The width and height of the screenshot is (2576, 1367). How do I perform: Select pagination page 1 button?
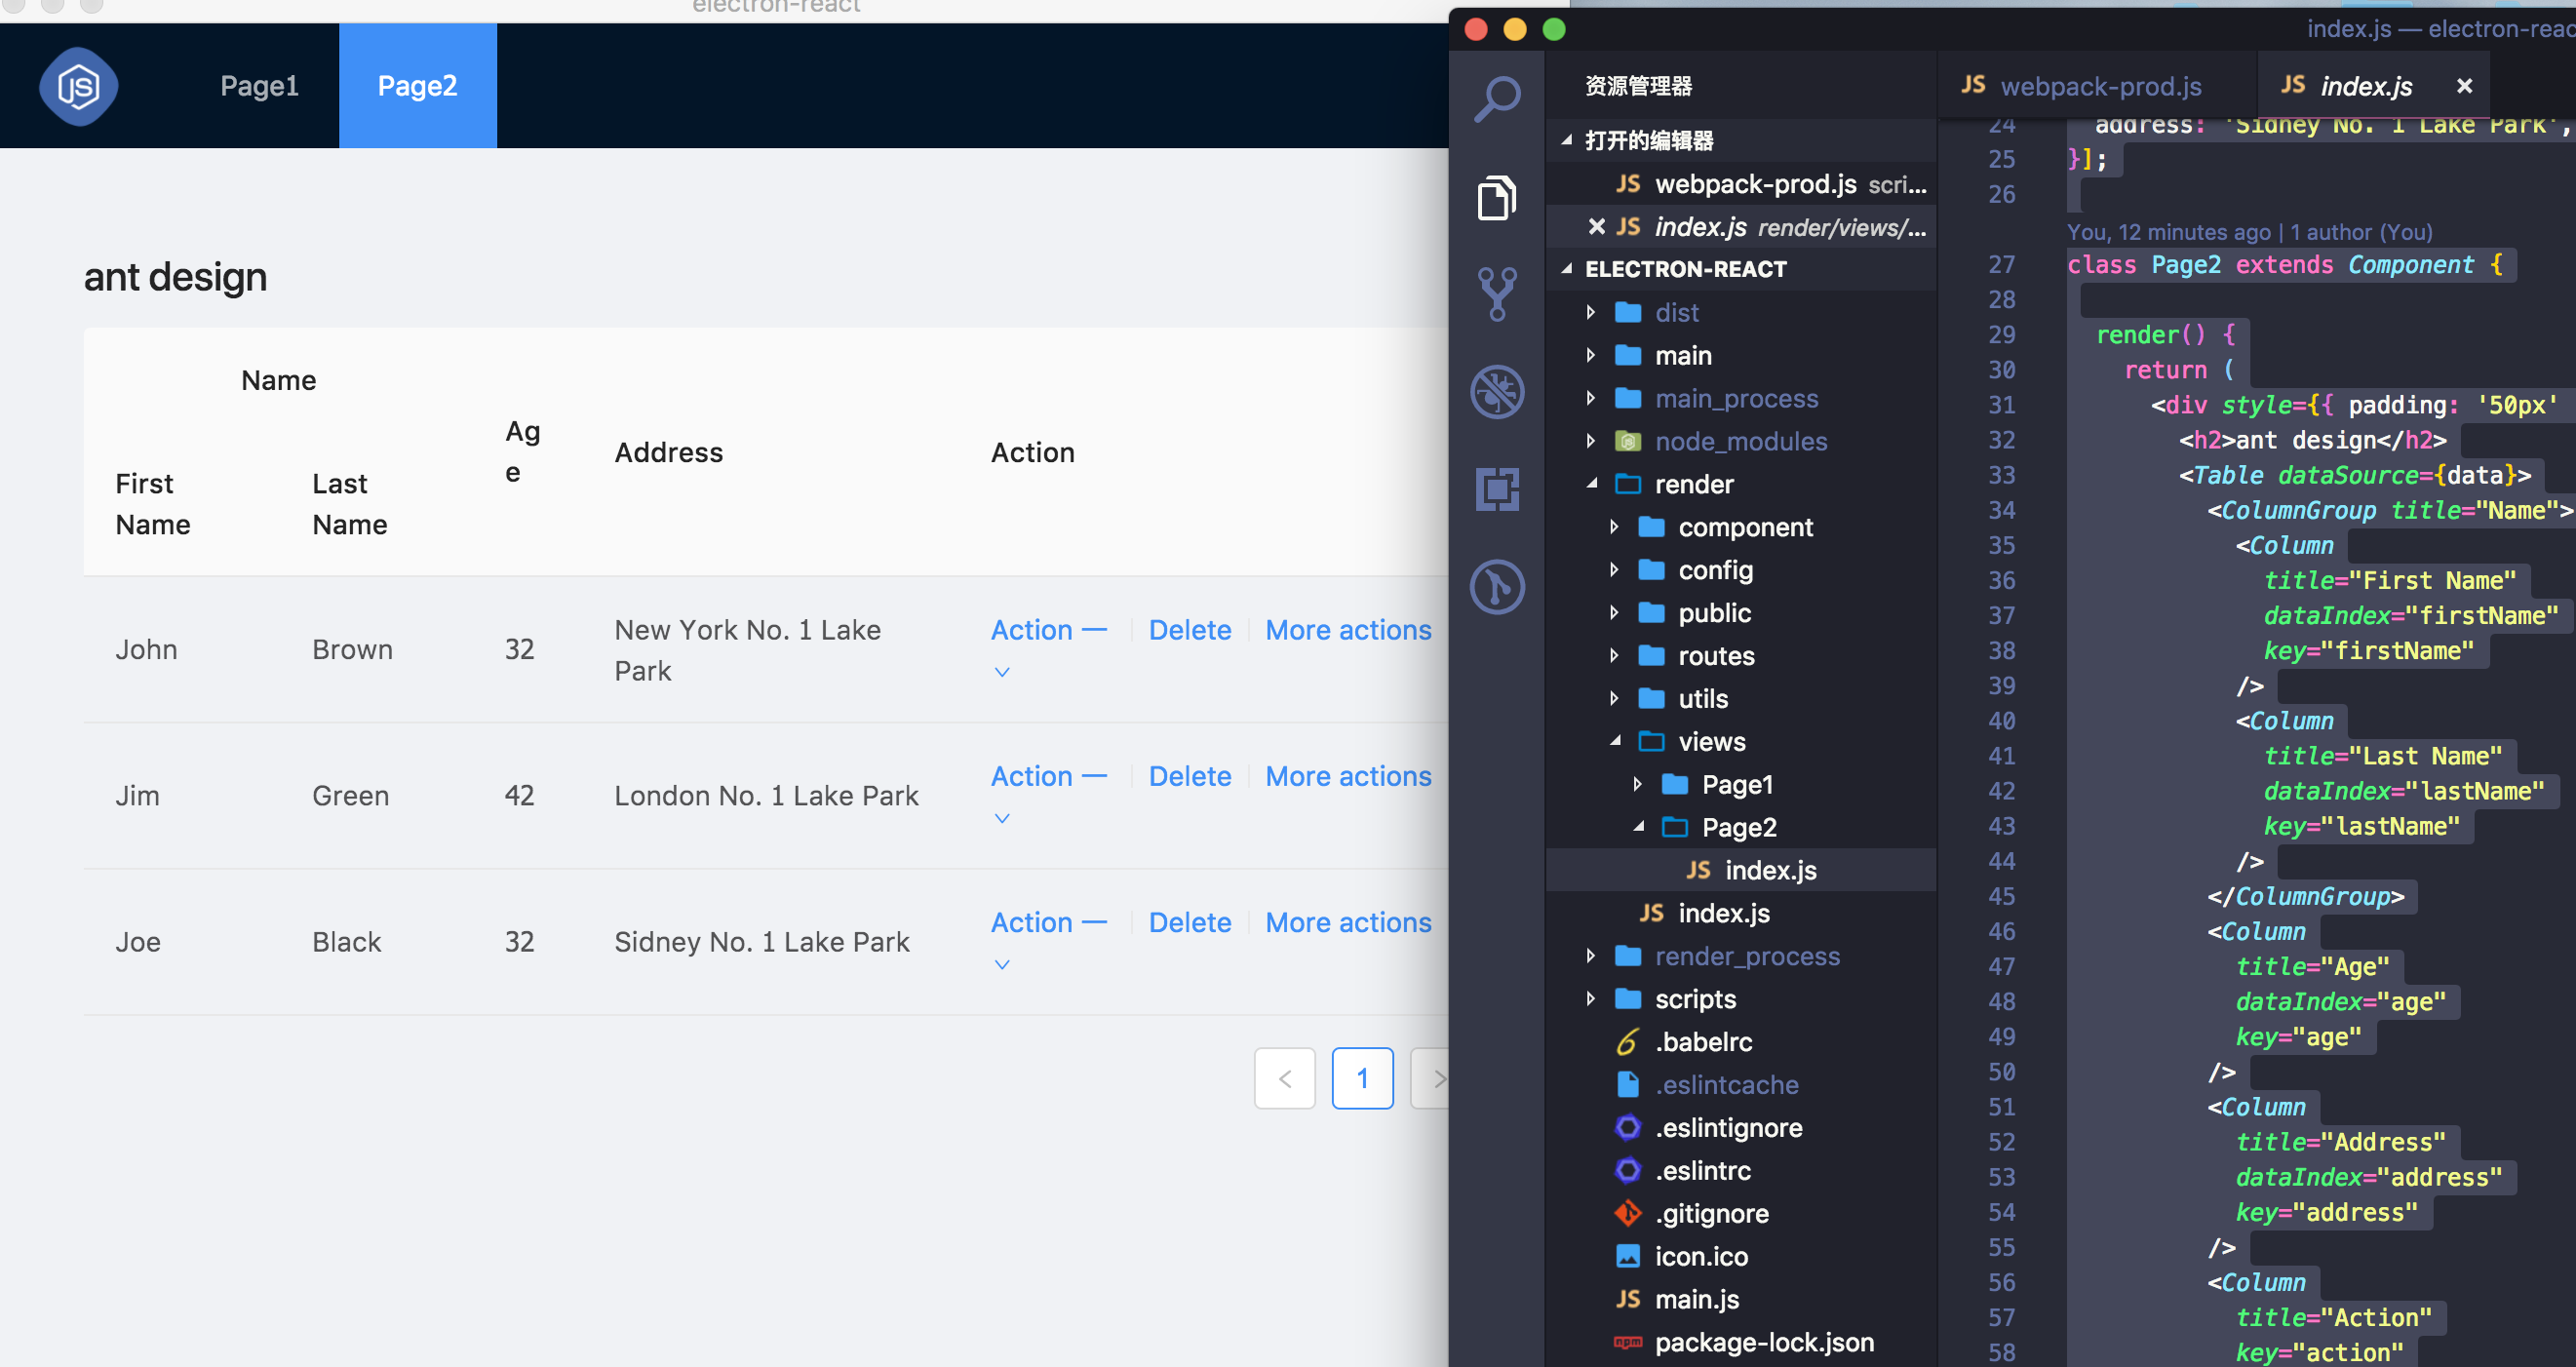pyautogui.click(x=1361, y=1078)
